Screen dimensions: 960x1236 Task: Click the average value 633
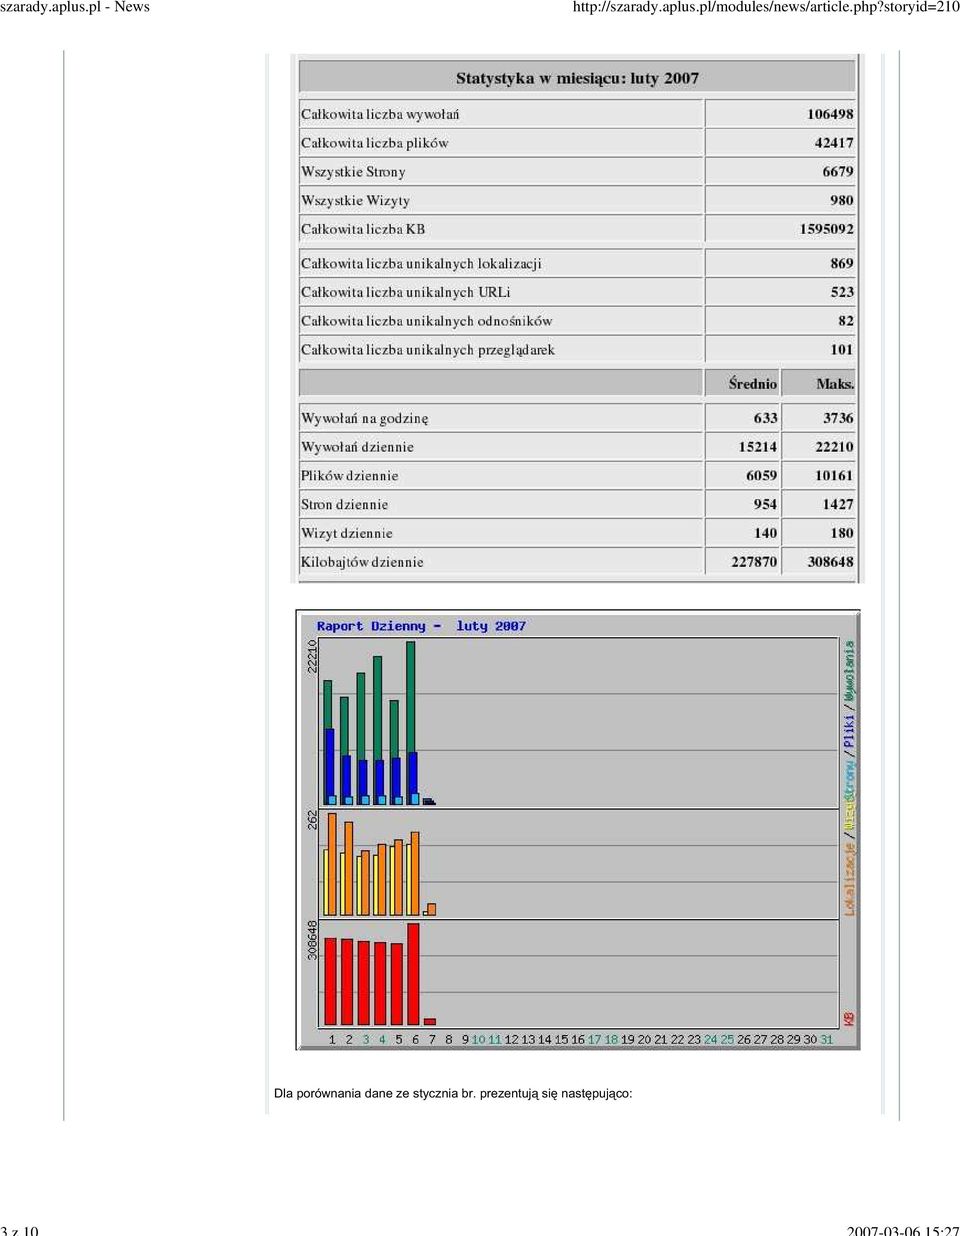(x=765, y=418)
